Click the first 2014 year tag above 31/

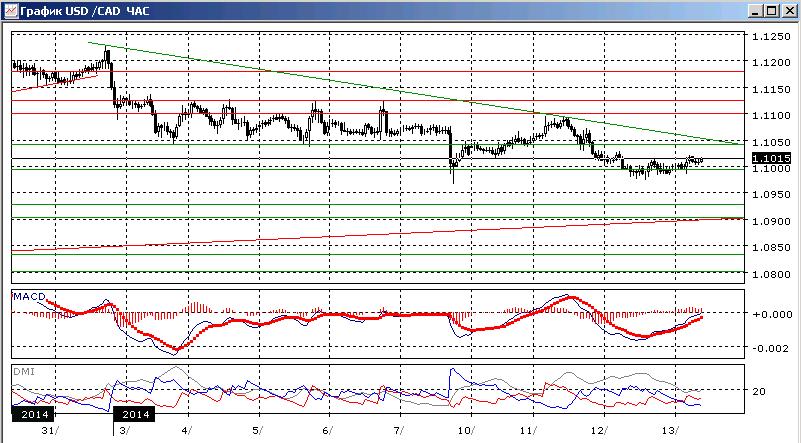tap(33, 414)
